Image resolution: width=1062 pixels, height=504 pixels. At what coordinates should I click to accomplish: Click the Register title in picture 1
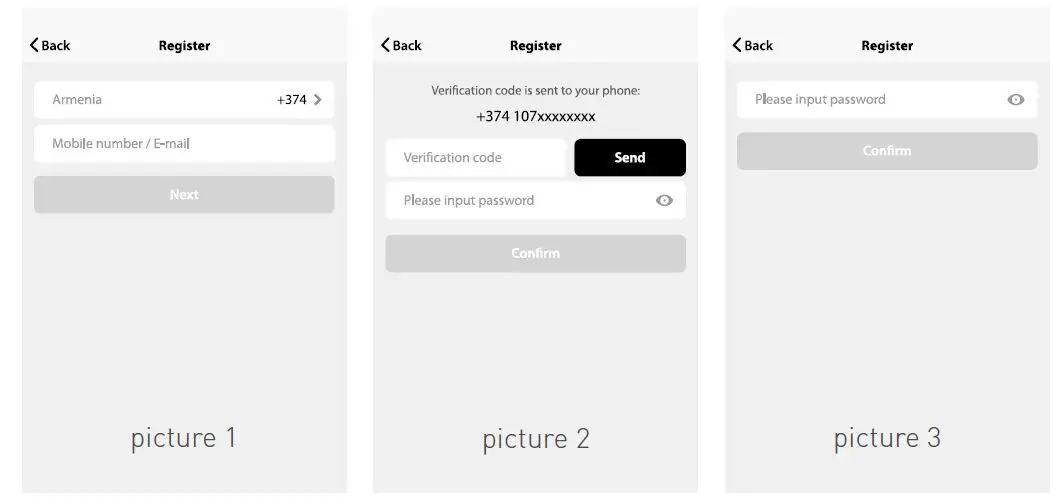click(x=184, y=45)
